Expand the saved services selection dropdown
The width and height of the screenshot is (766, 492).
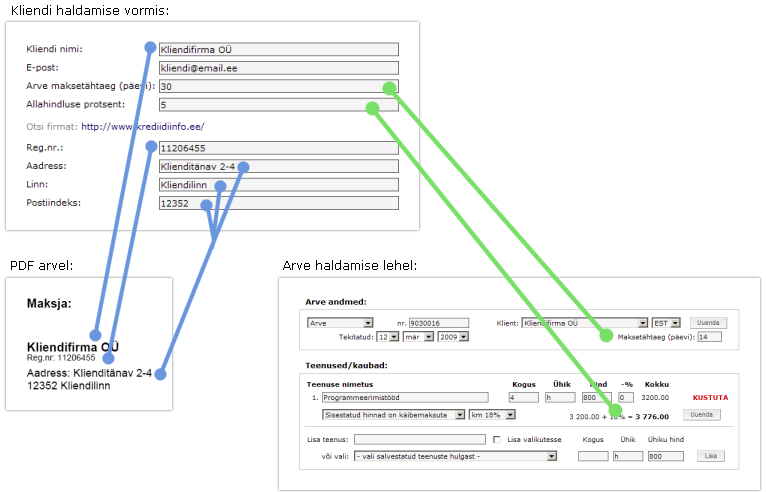click(455, 456)
